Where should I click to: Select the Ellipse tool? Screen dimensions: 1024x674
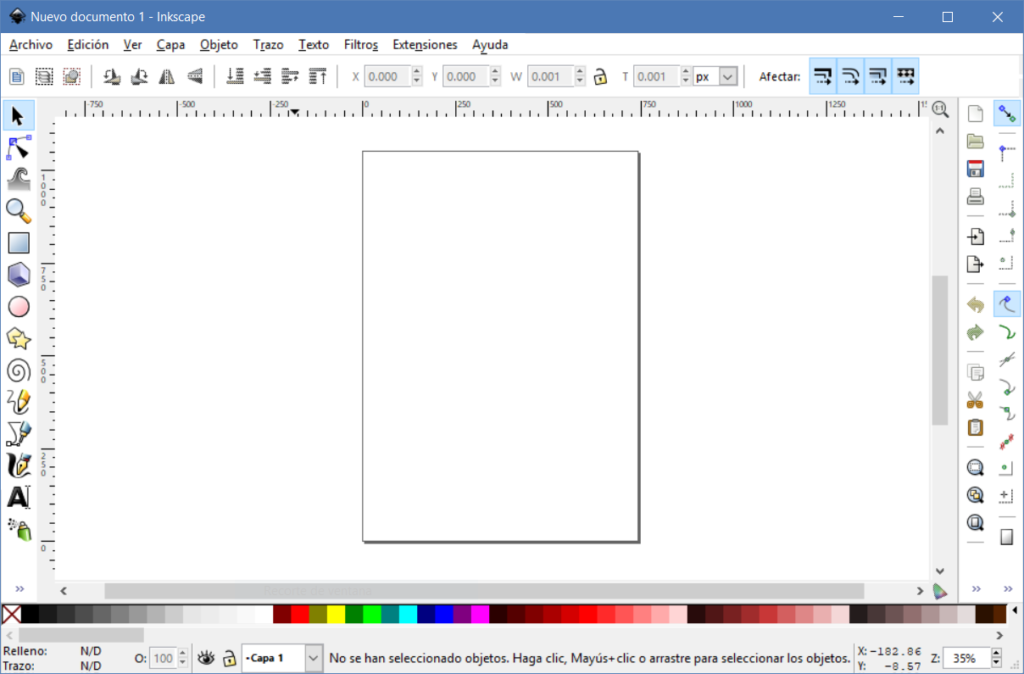point(17,306)
